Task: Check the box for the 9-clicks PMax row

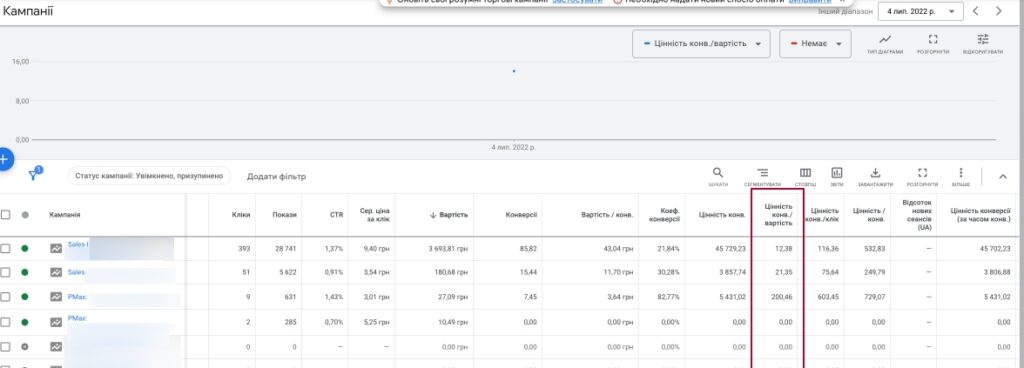Action: (5, 297)
